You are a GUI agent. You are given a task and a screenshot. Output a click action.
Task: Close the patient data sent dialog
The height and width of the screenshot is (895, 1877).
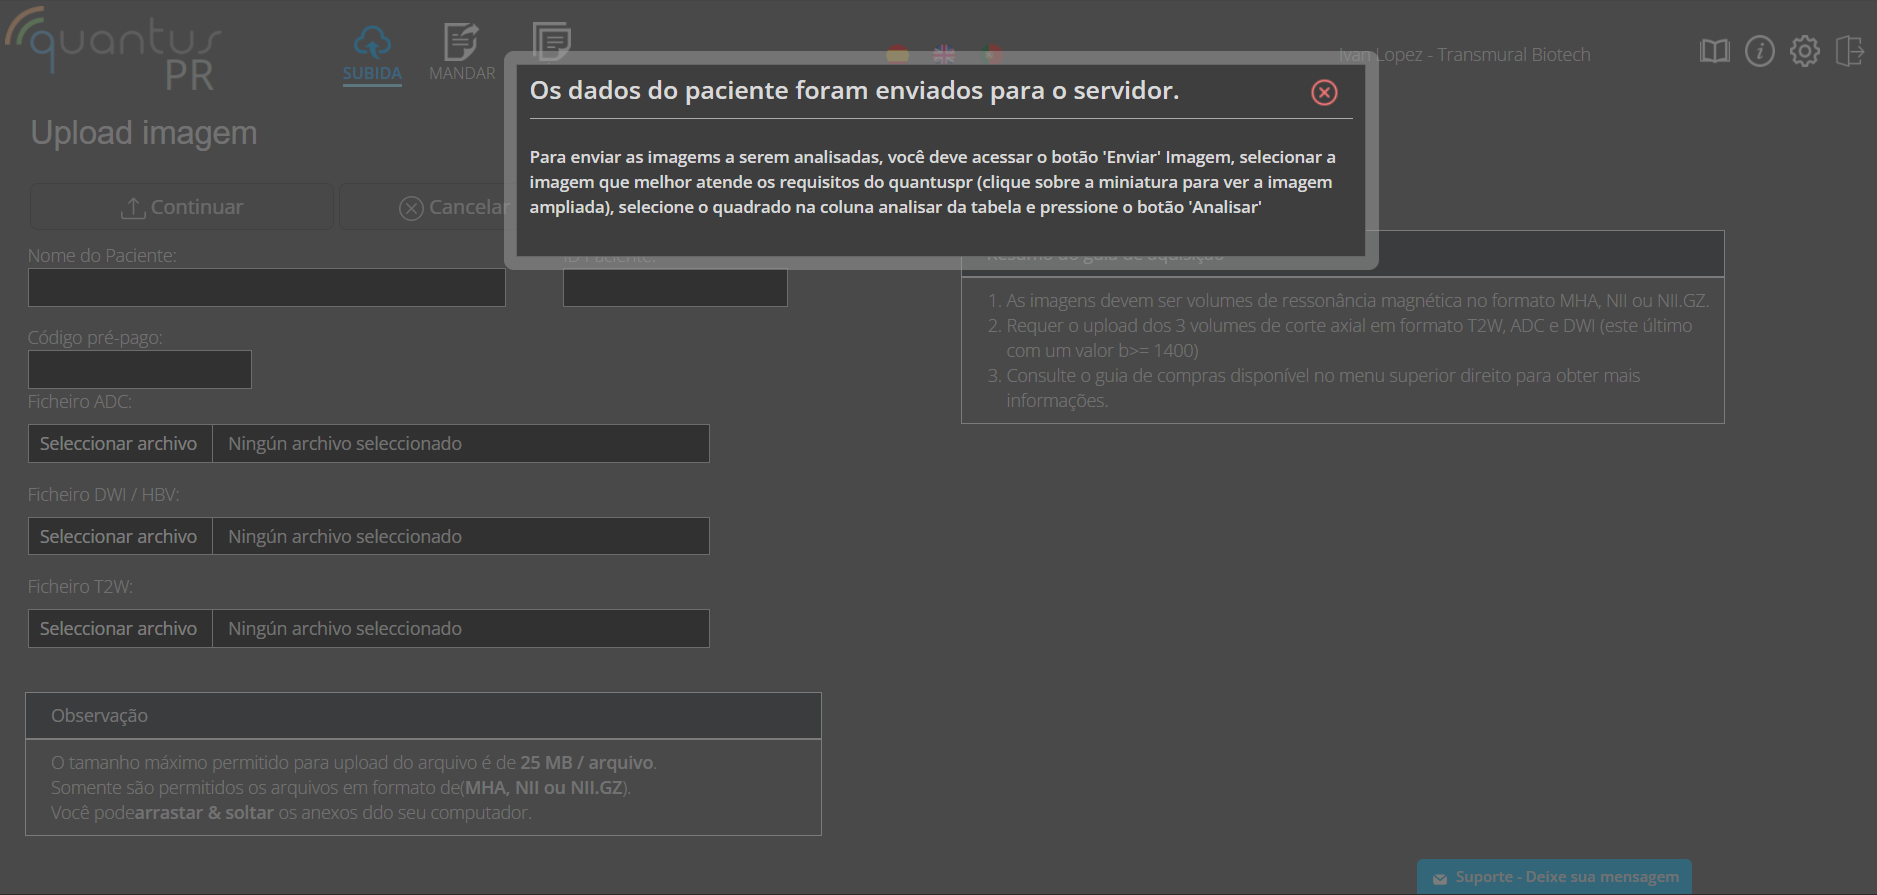pos(1324,93)
